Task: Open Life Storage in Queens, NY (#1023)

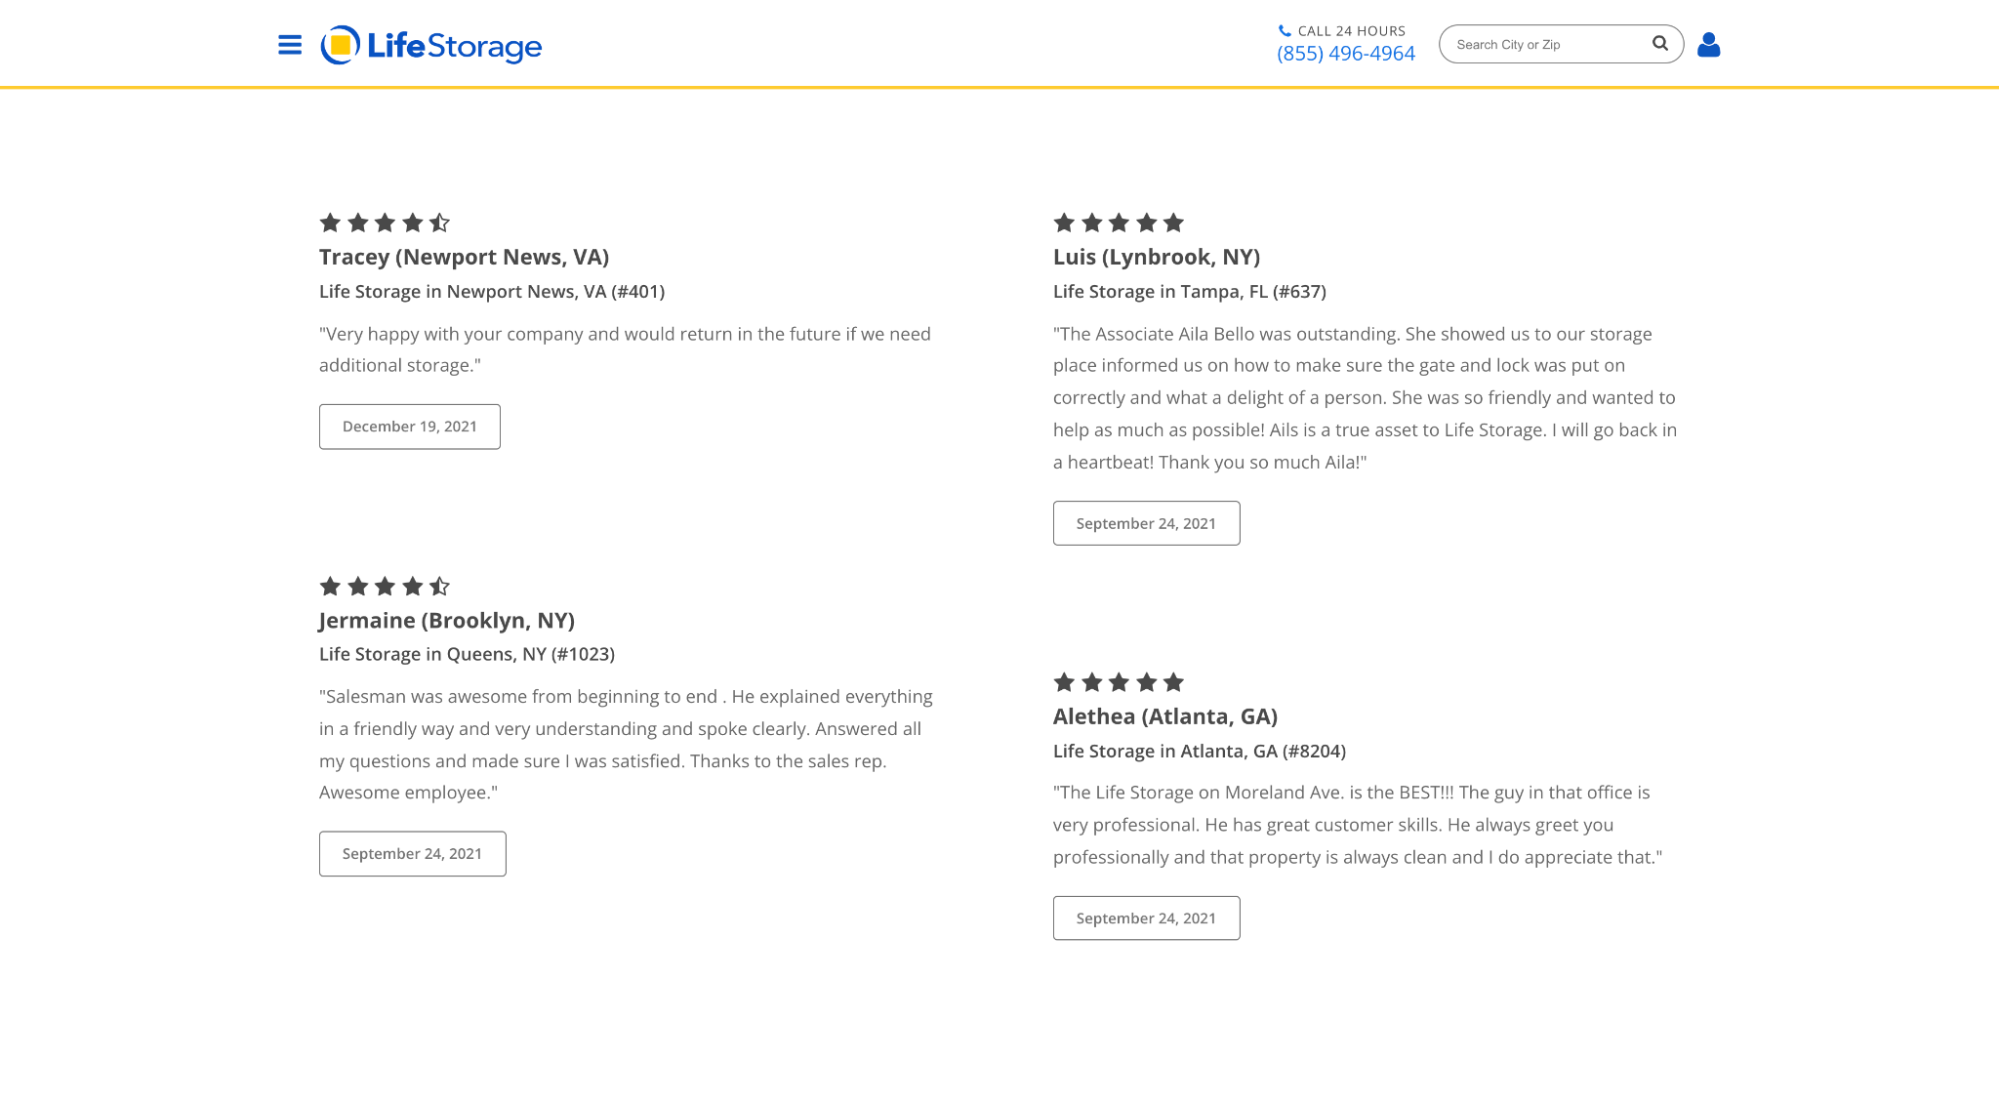Action: [467, 654]
